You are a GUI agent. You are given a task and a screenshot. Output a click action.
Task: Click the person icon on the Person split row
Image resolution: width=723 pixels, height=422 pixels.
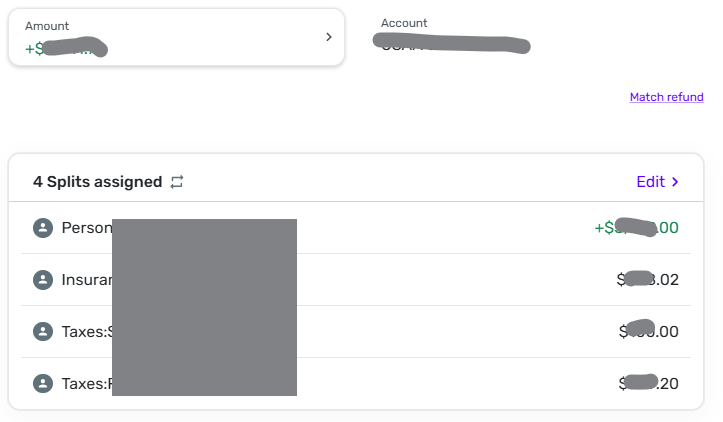43,228
